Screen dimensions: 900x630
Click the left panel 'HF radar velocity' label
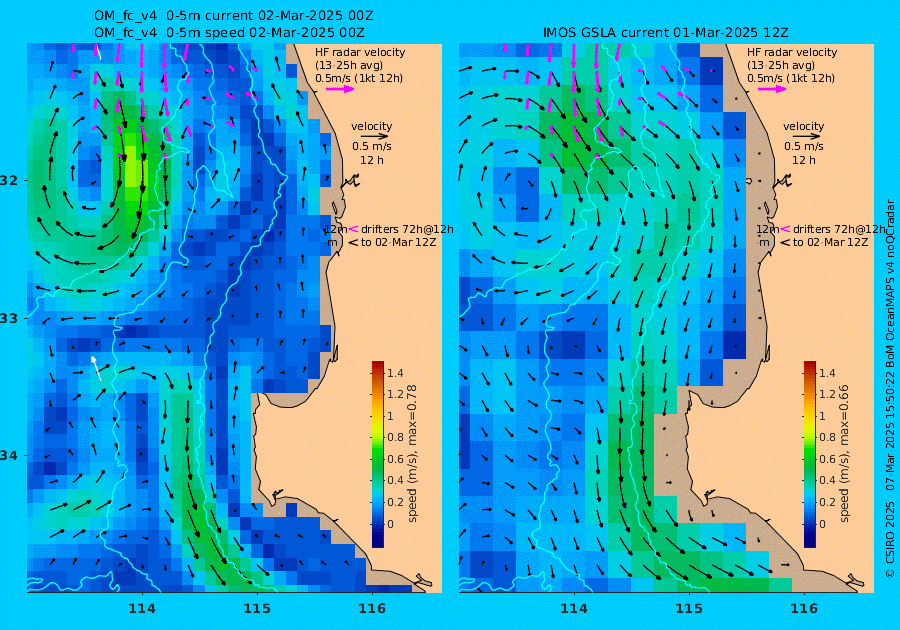360,52
